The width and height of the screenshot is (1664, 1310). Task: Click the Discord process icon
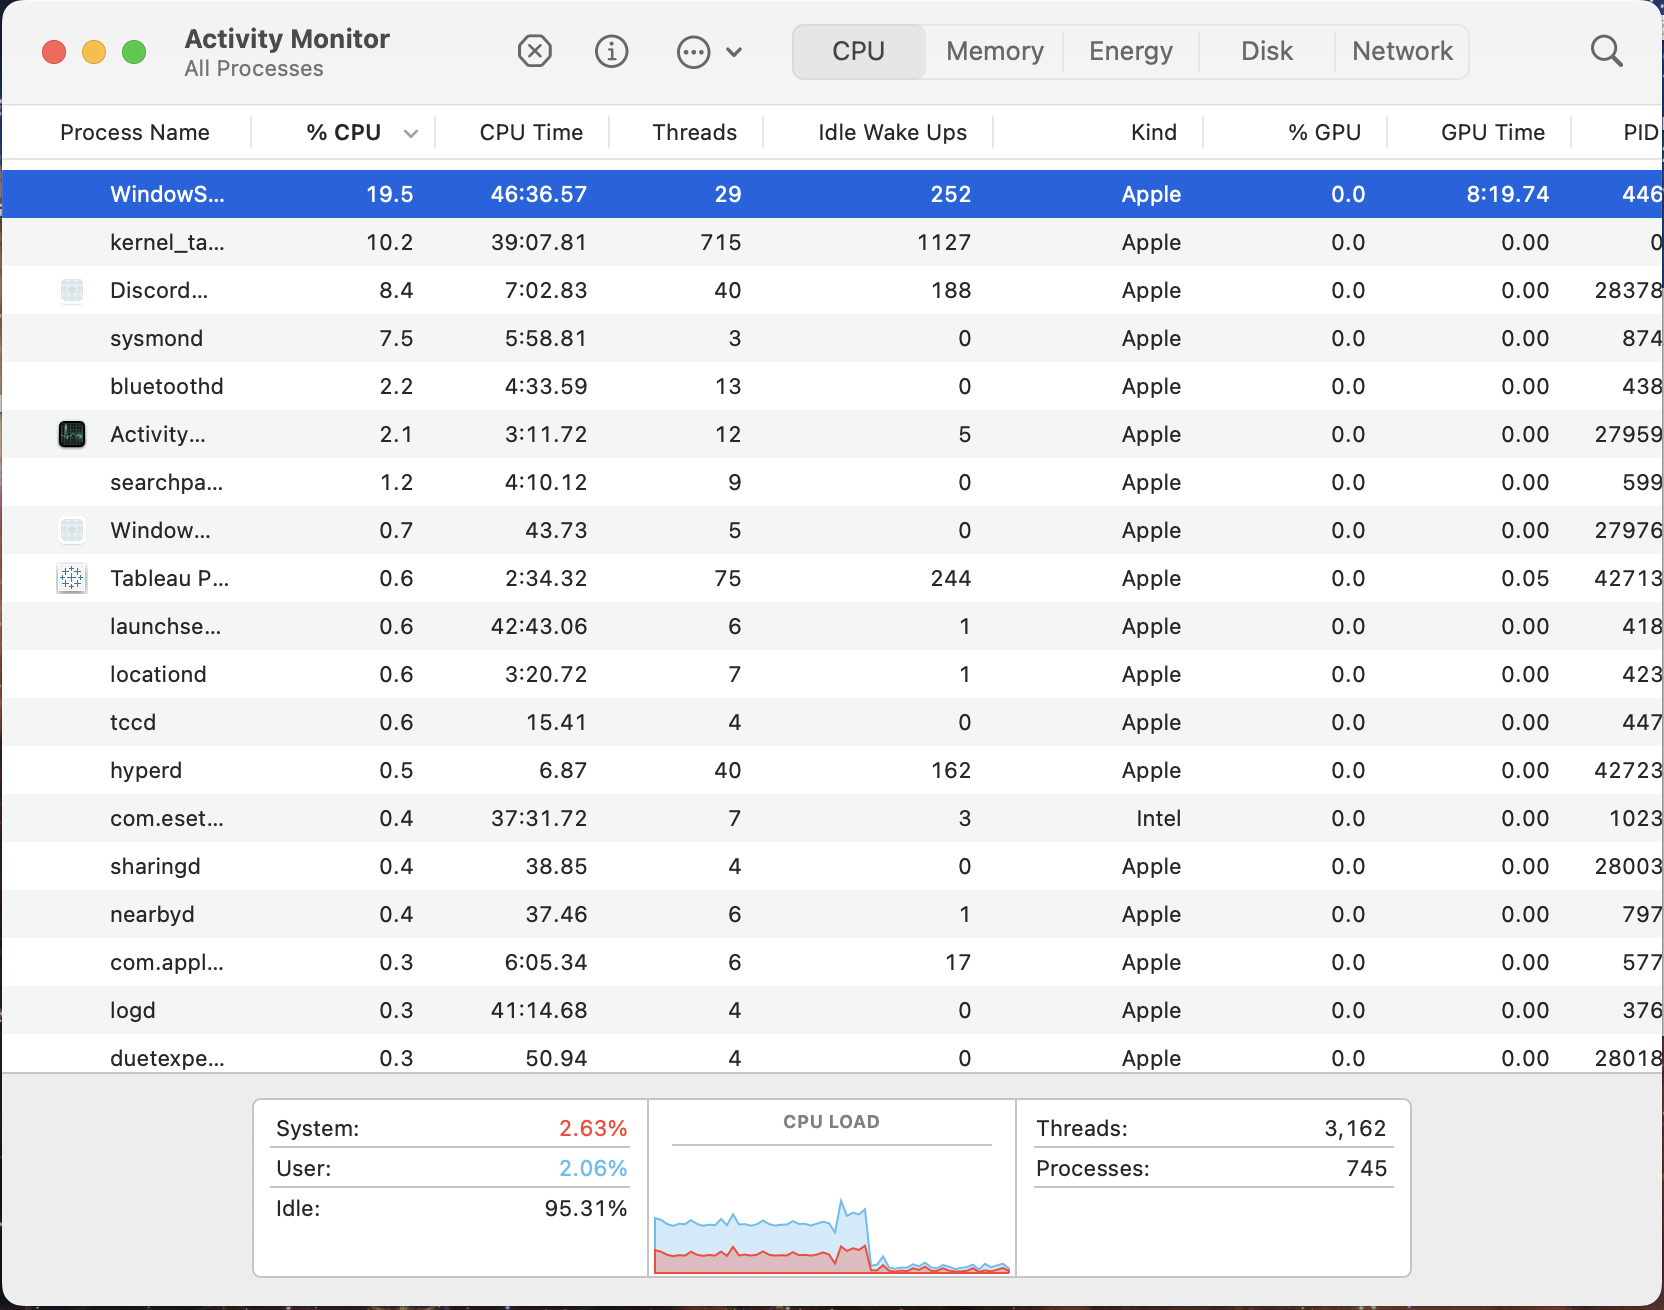click(72, 290)
